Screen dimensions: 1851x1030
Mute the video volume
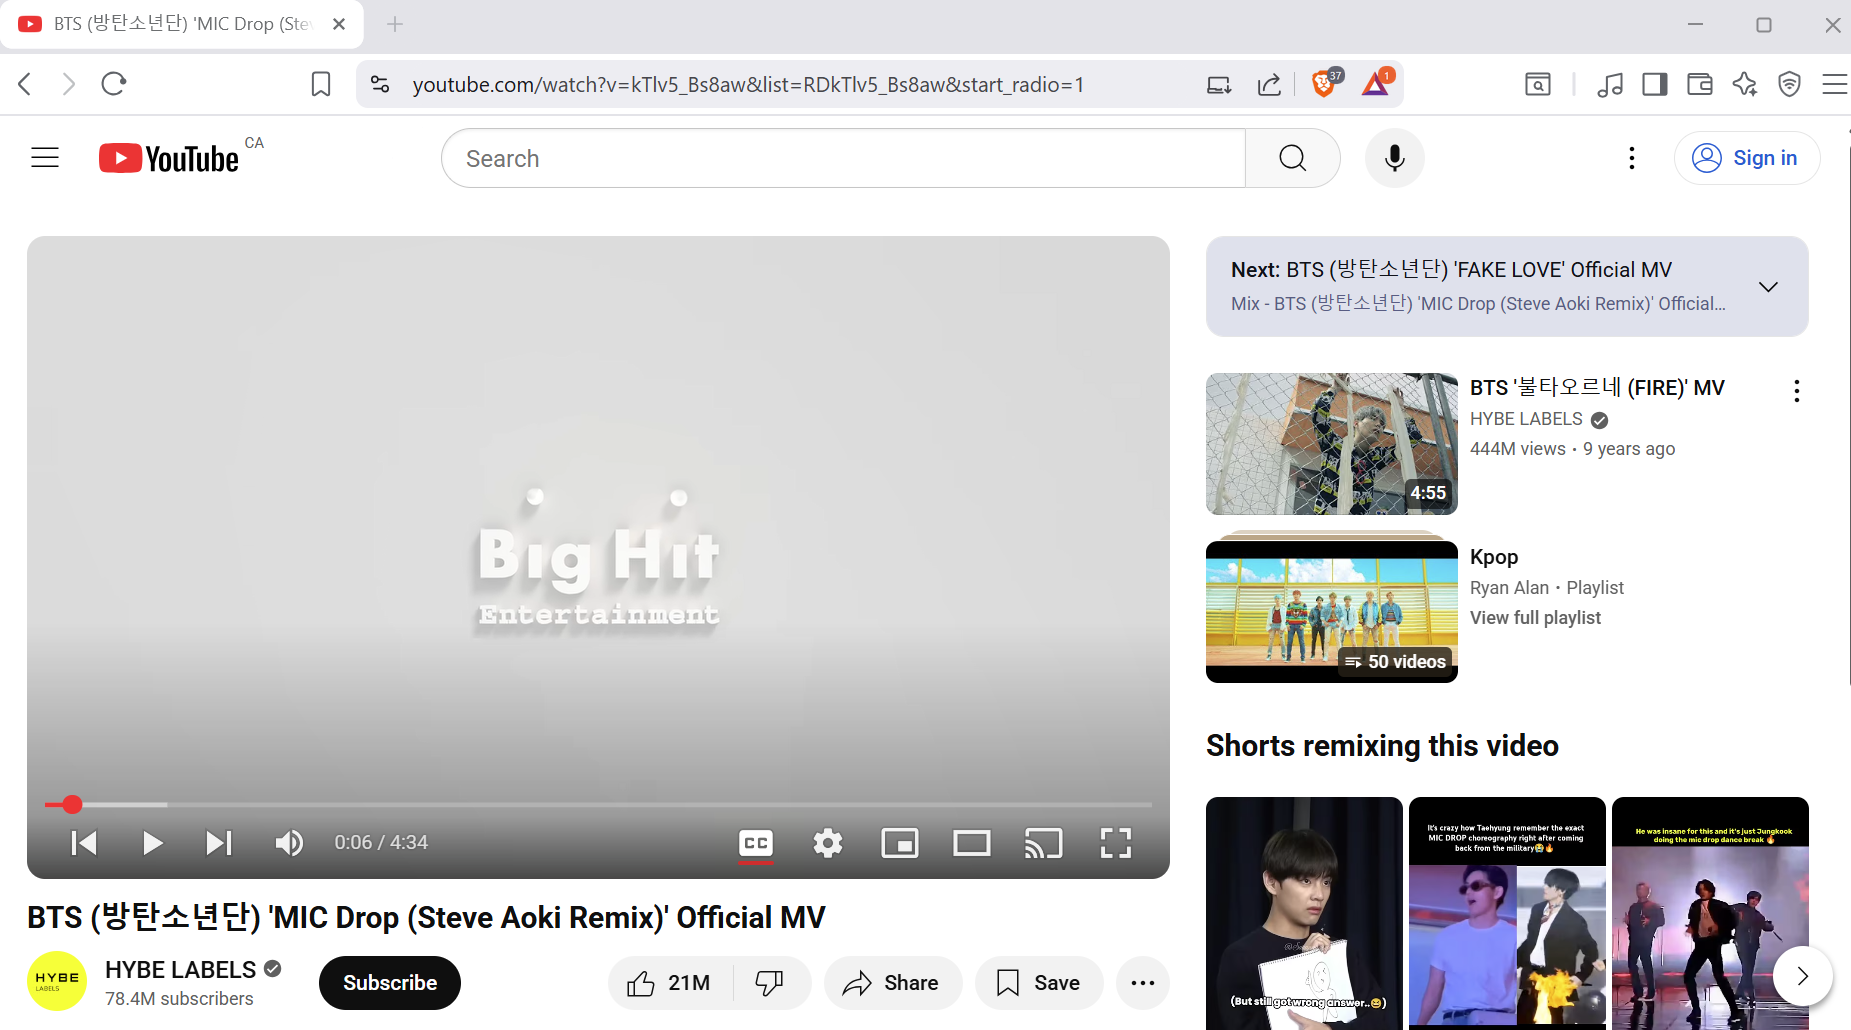[x=289, y=843]
